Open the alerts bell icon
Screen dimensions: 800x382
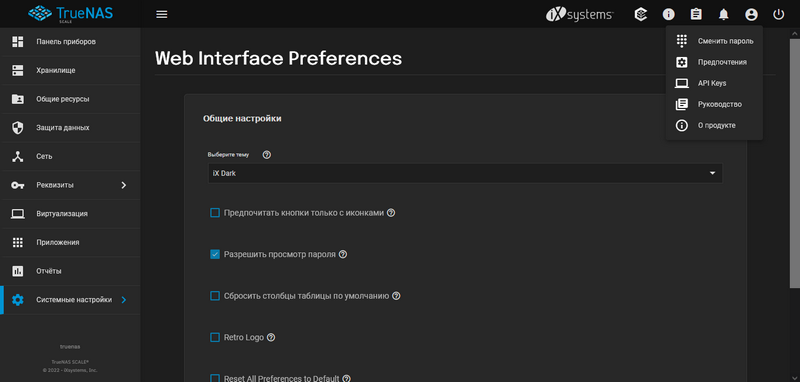click(723, 14)
